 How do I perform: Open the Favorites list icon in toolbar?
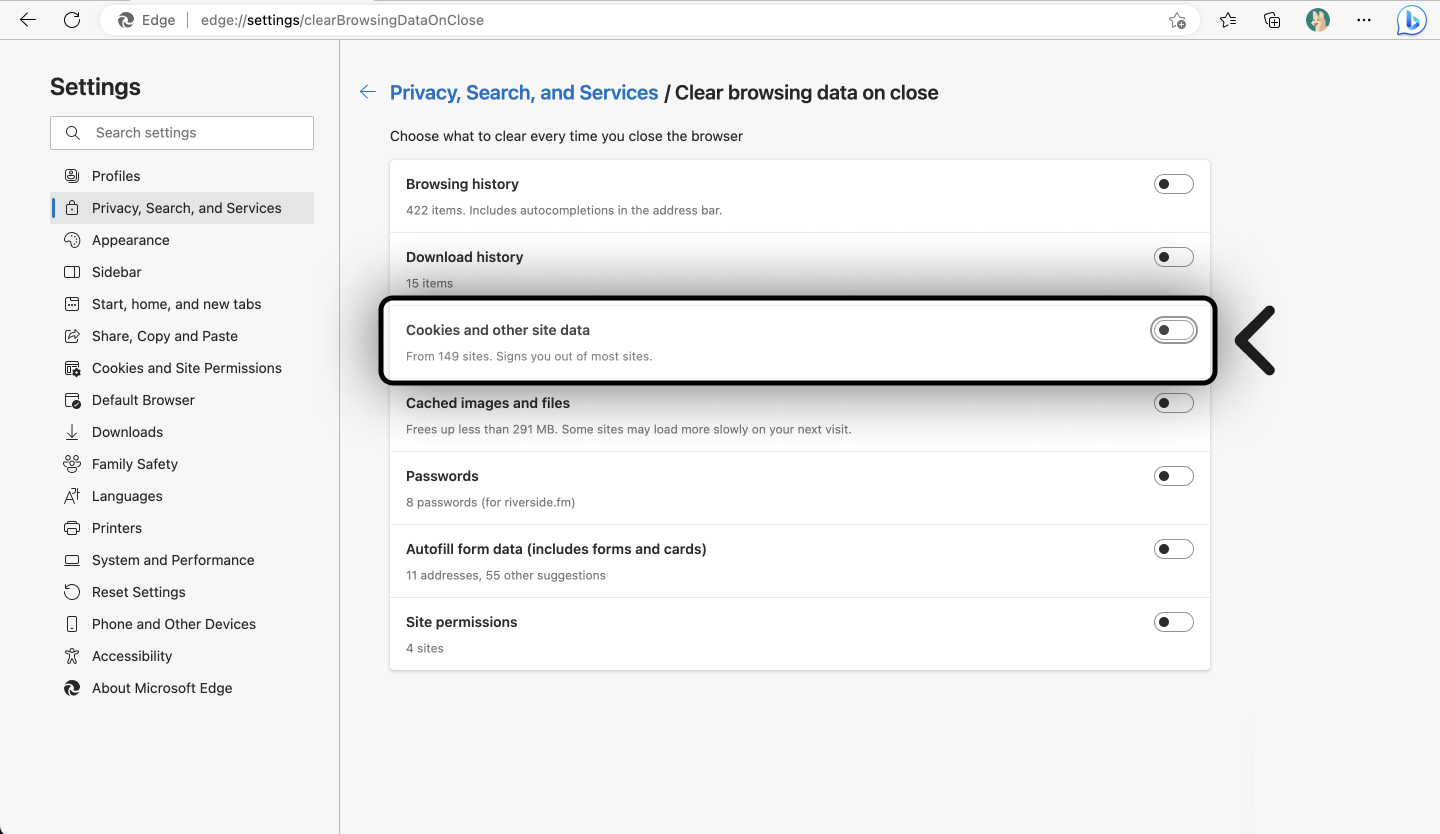[1228, 20]
